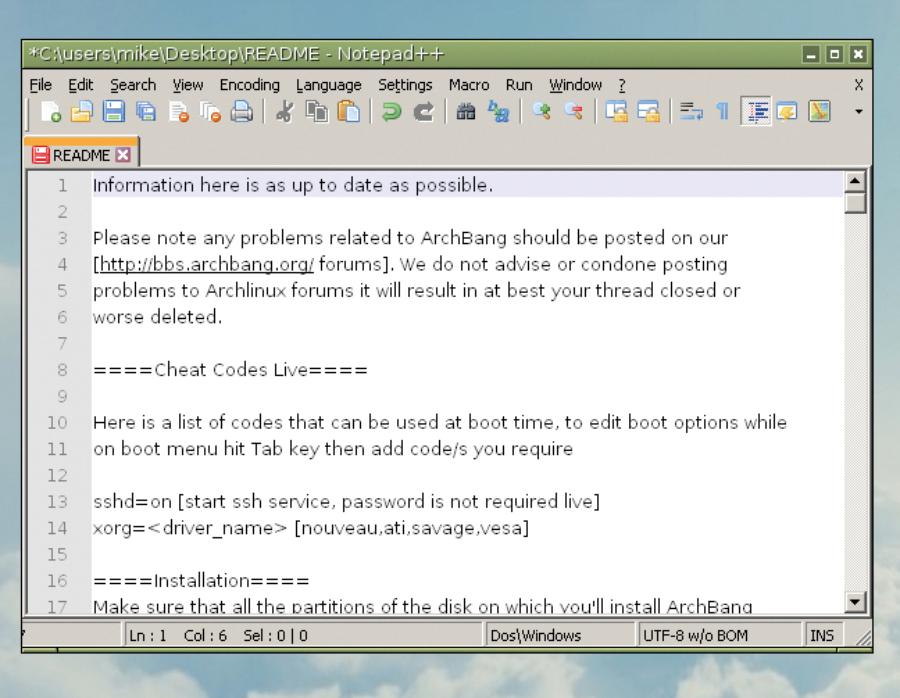Maximize the Notepad++ window
This screenshot has height=698, width=900.
(835, 55)
